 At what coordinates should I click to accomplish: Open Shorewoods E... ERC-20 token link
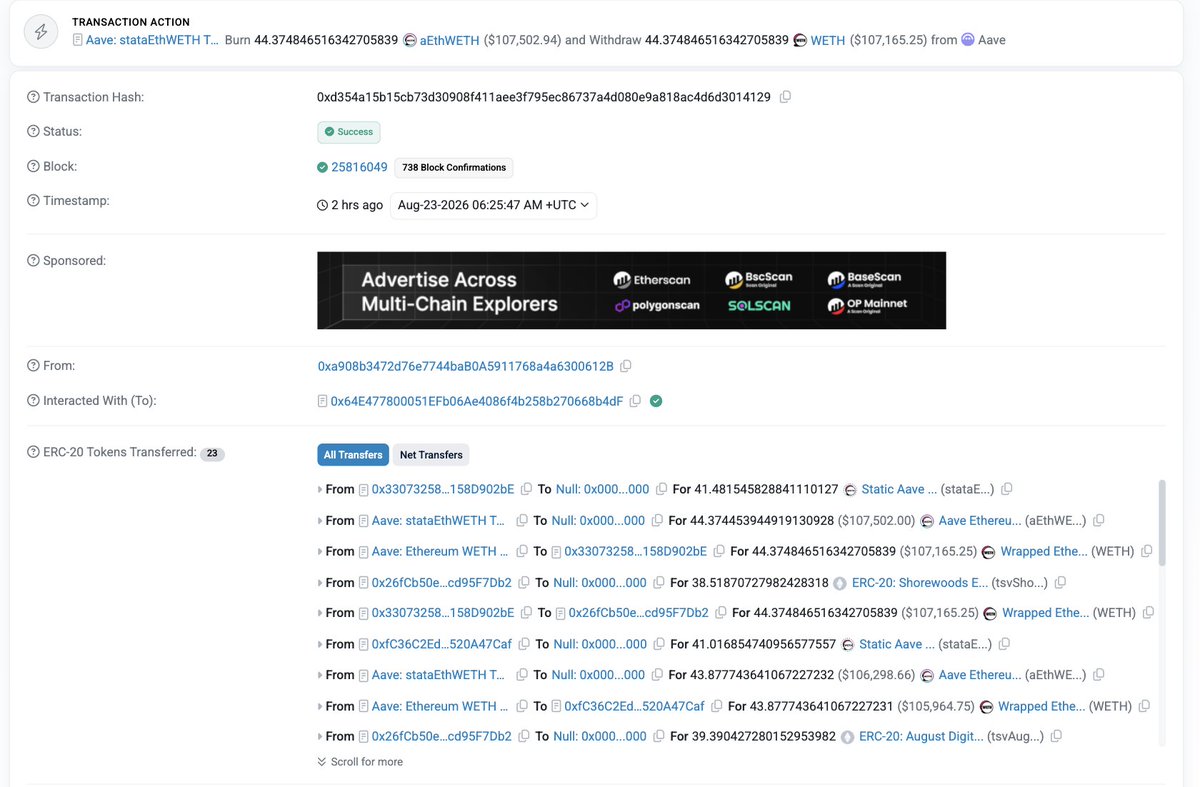coord(919,582)
